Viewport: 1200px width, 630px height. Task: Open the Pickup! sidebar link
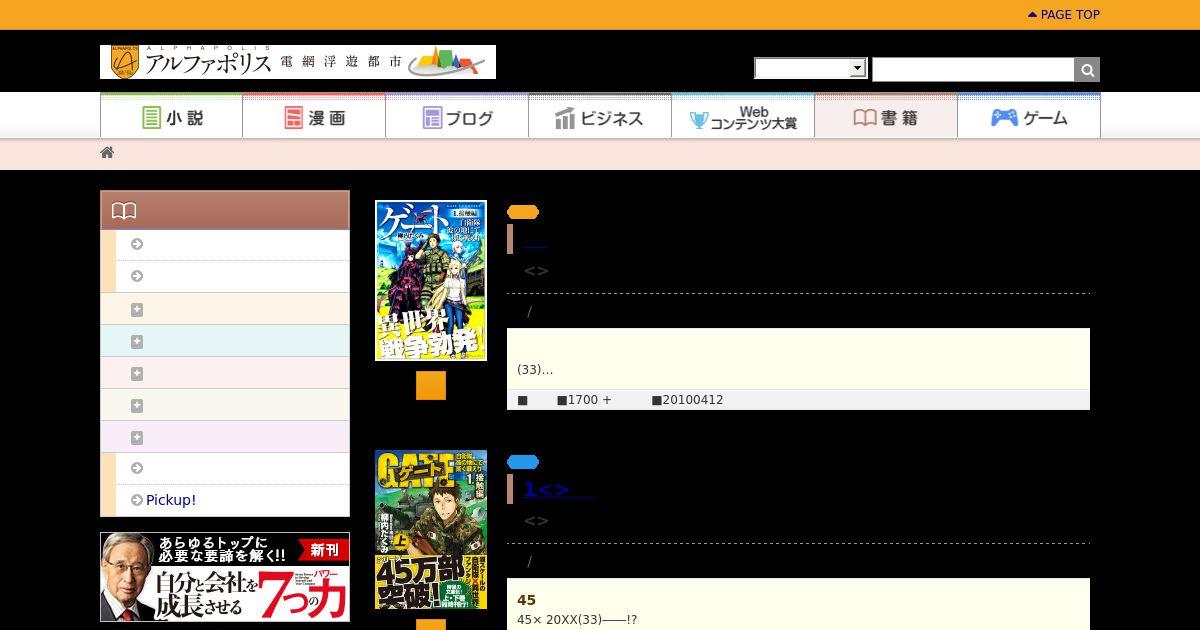point(171,500)
